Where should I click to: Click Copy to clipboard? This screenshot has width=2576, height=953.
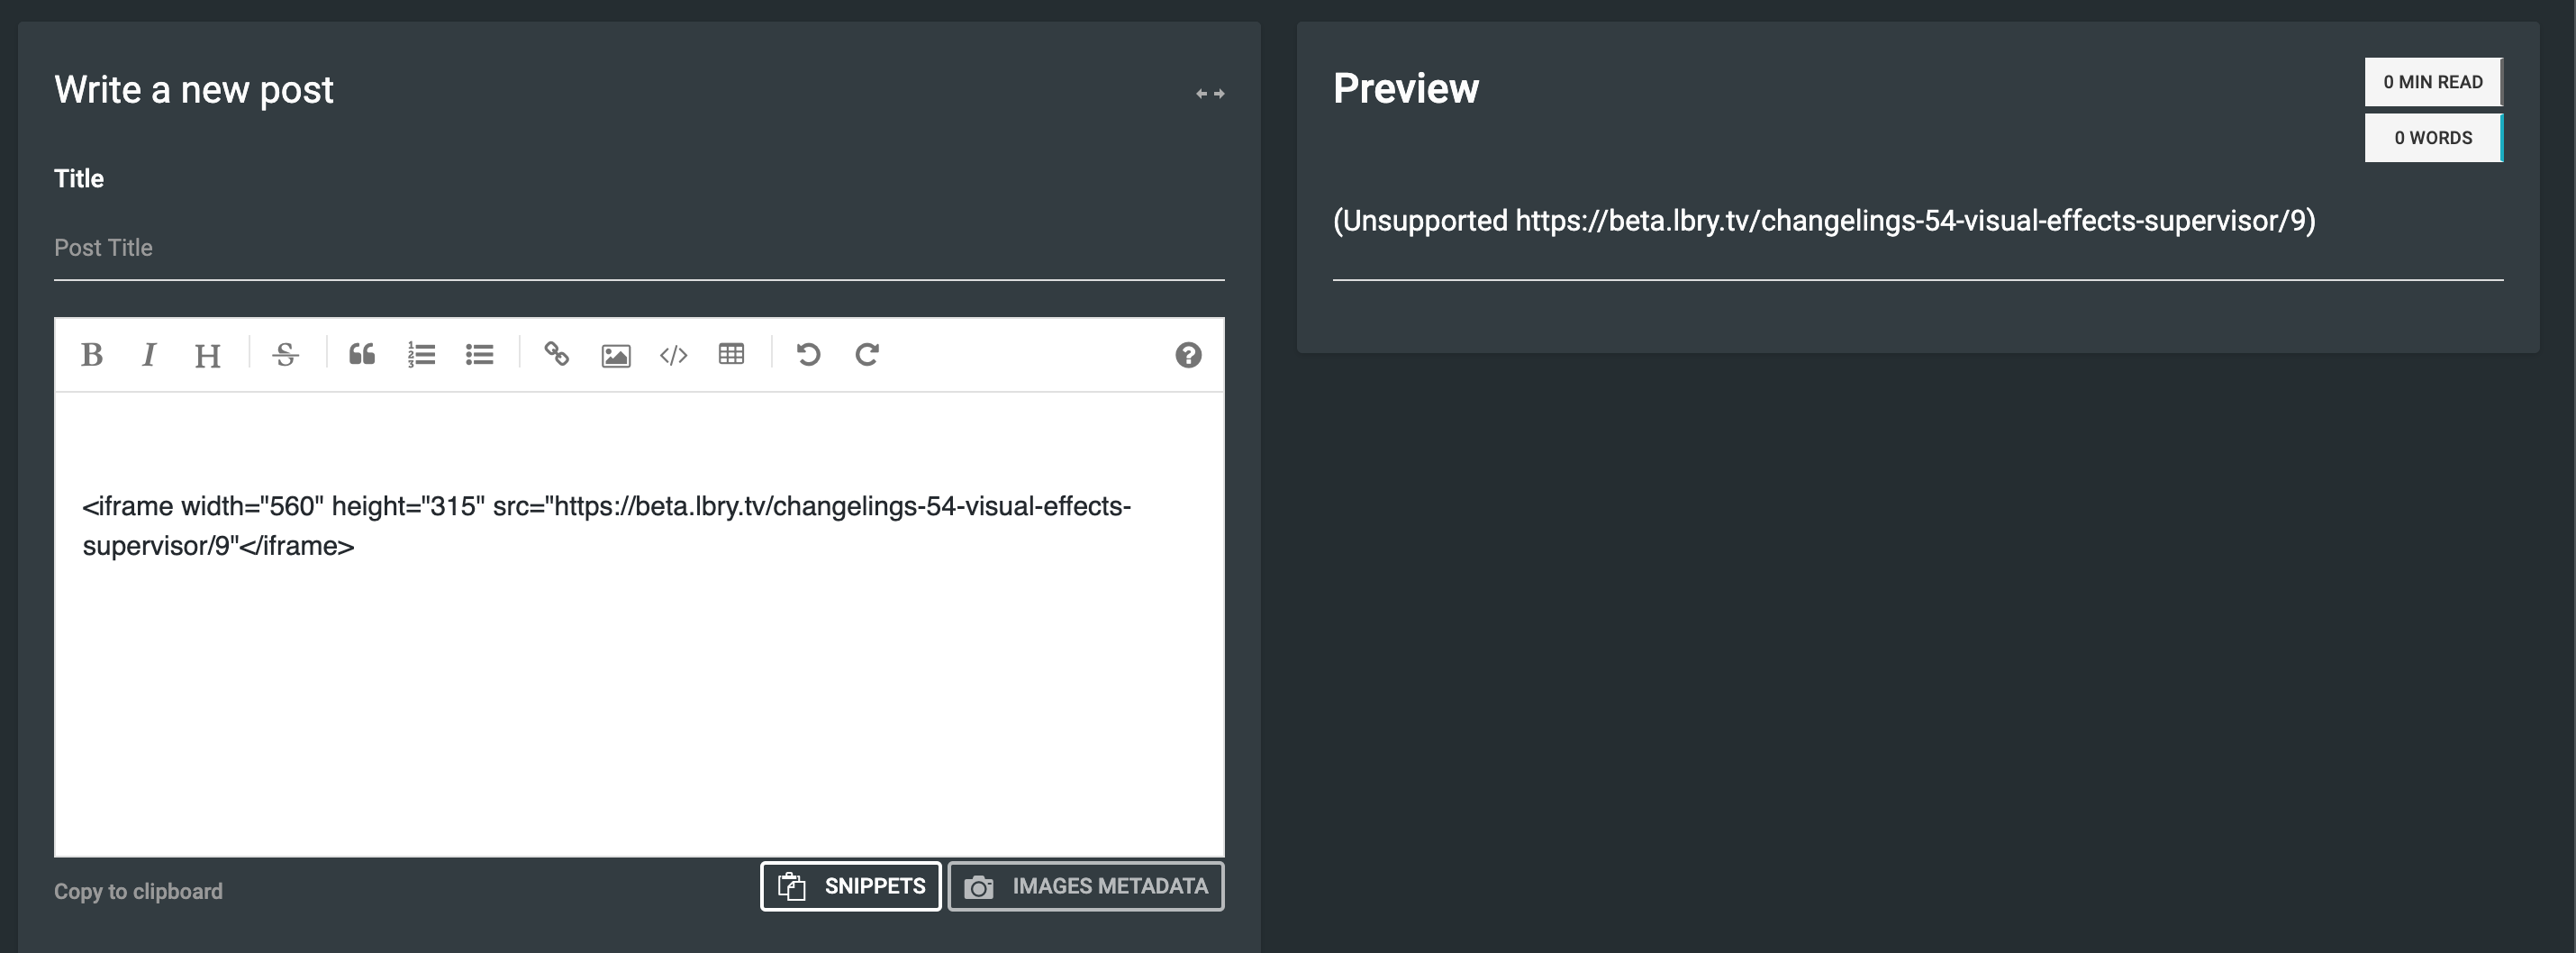tap(138, 891)
